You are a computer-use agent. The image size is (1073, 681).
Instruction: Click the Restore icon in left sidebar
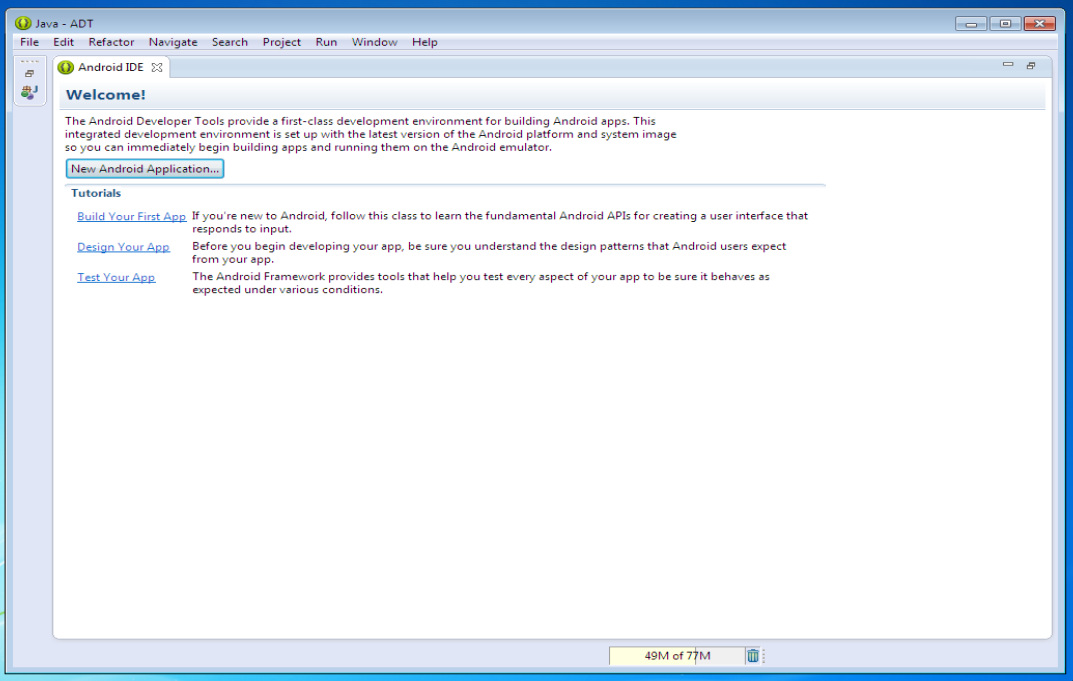29,73
